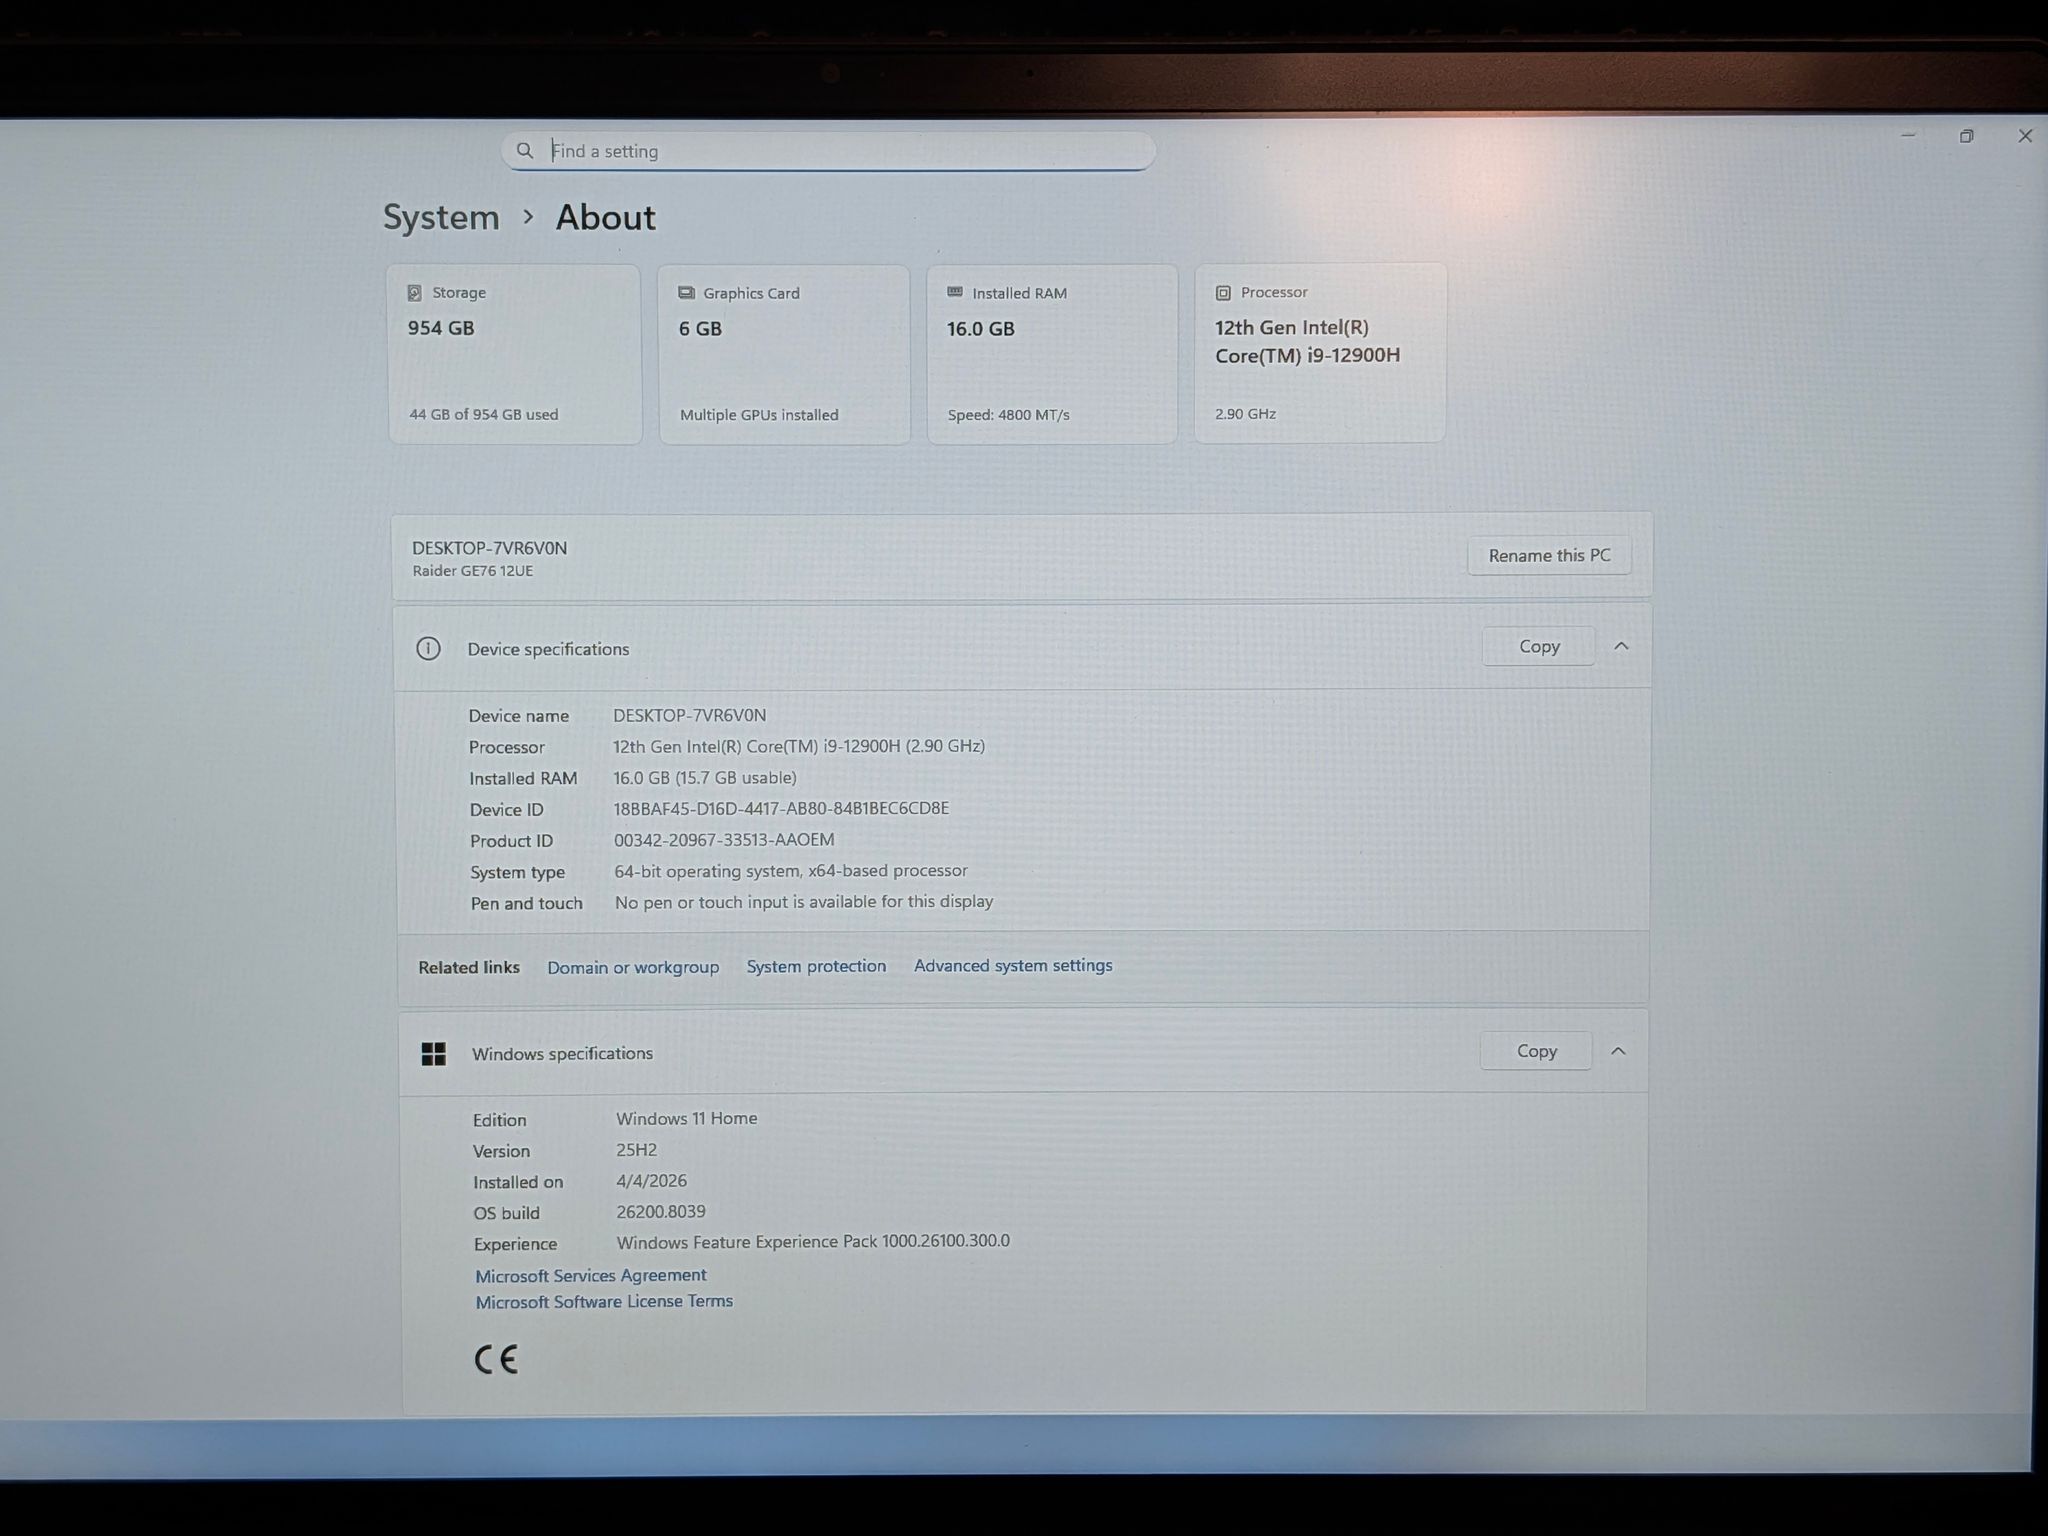Open System protection link
This screenshot has width=2048, height=1536.
click(x=816, y=966)
